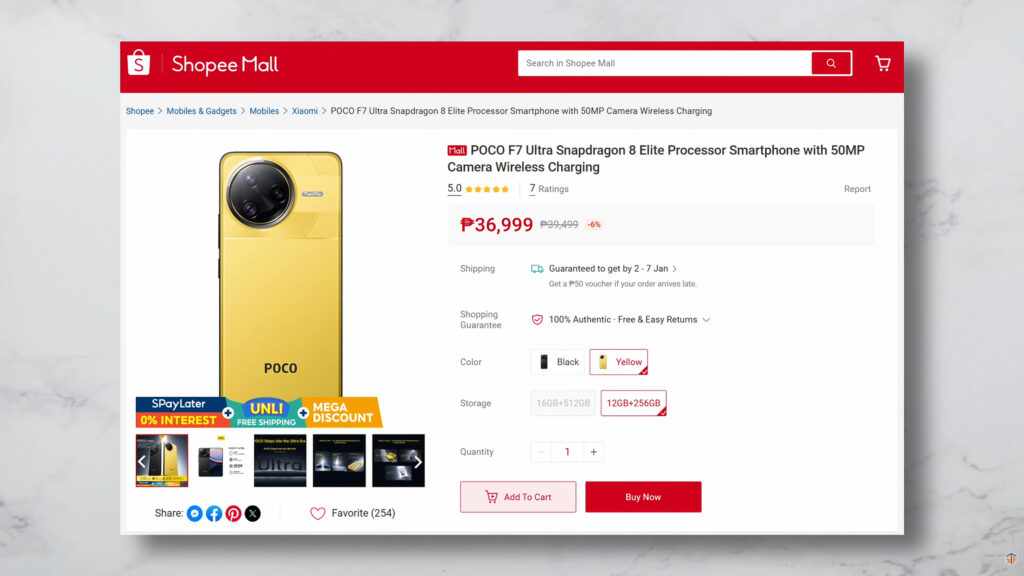This screenshot has width=1024, height=576.
Task: Focus the Search in Shopee Mall field
Action: [x=665, y=63]
